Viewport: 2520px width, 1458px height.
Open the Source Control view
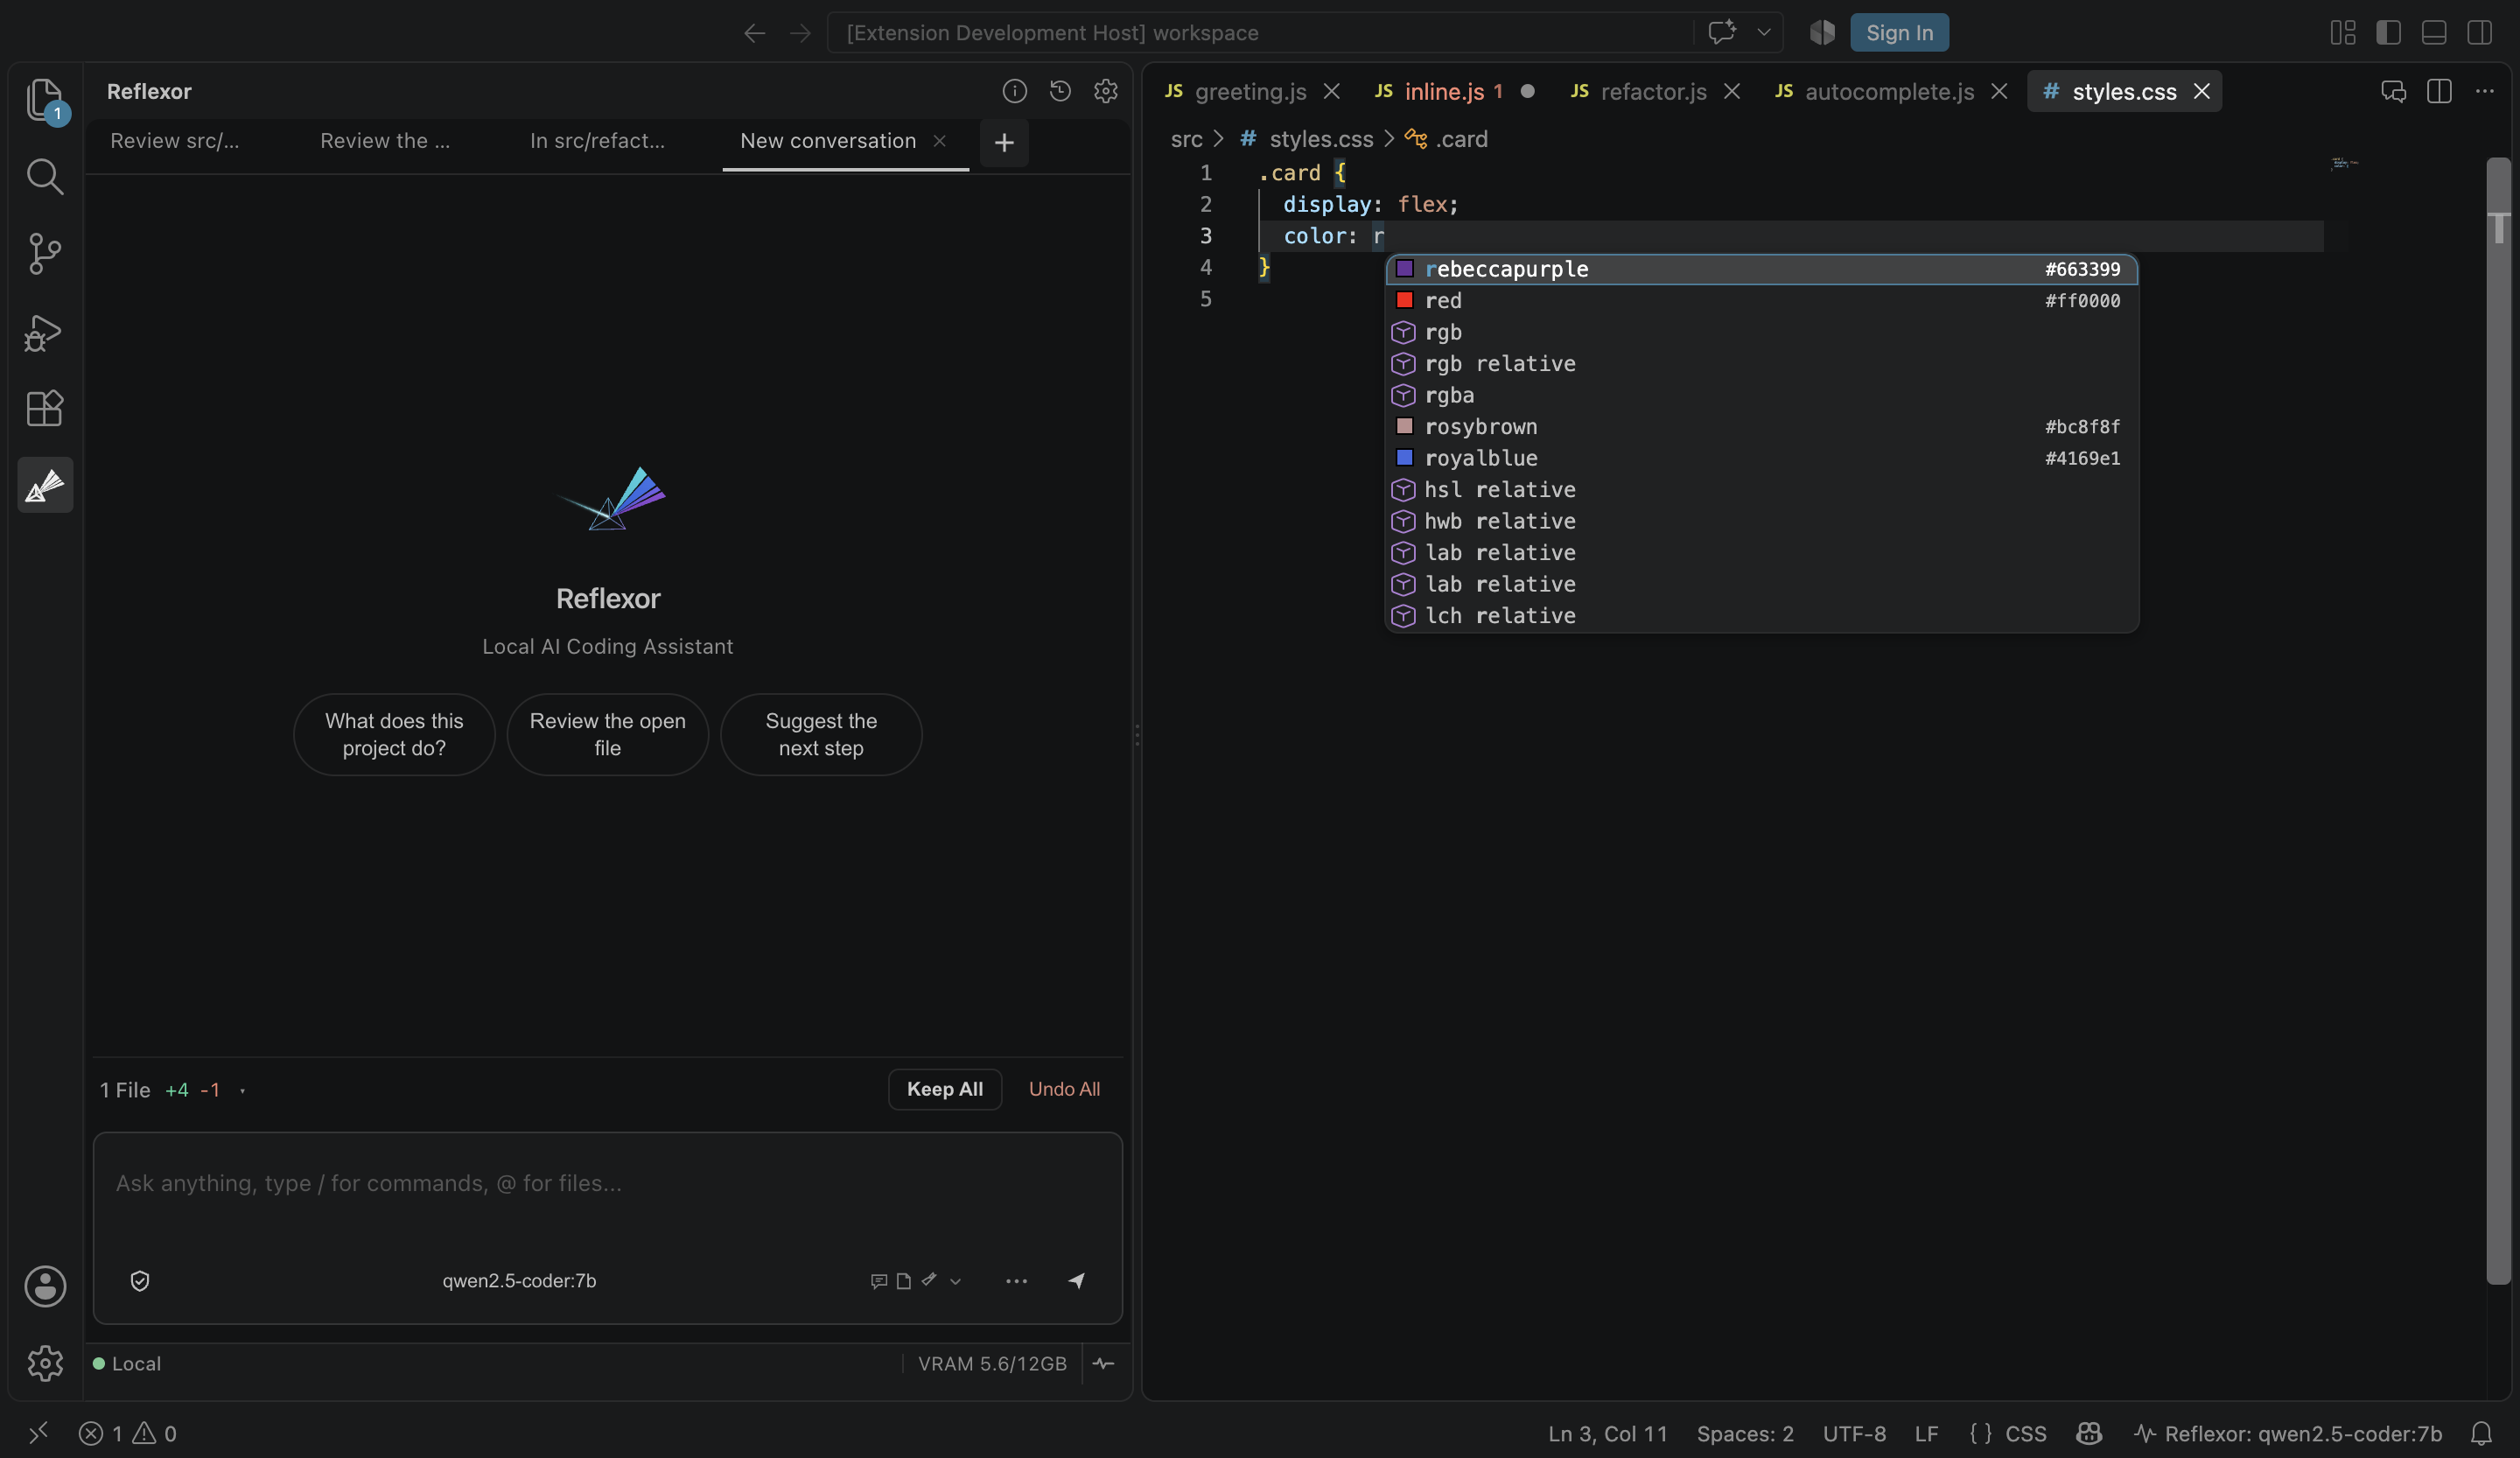[44, 254]
